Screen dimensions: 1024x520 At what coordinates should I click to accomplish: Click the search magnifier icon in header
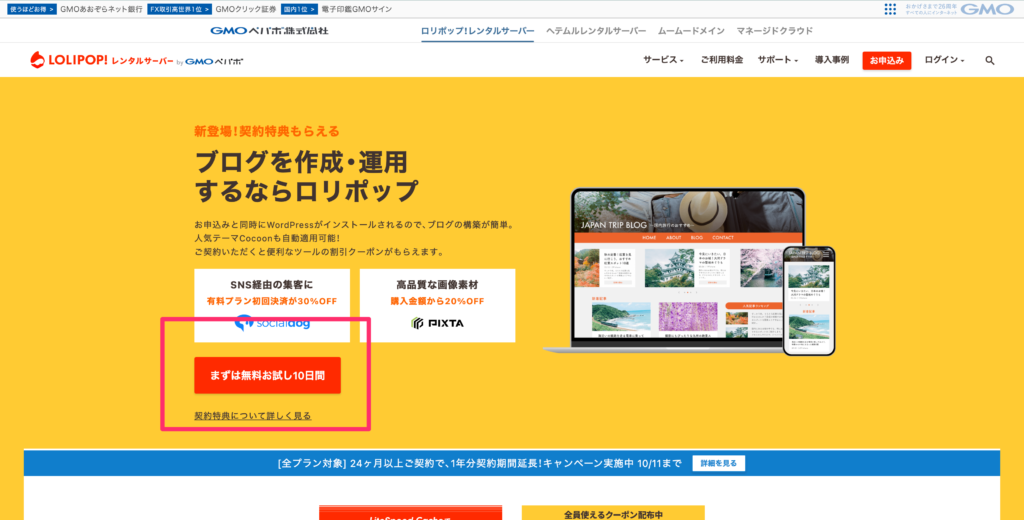pyautogui.click(x=990, y=60)
